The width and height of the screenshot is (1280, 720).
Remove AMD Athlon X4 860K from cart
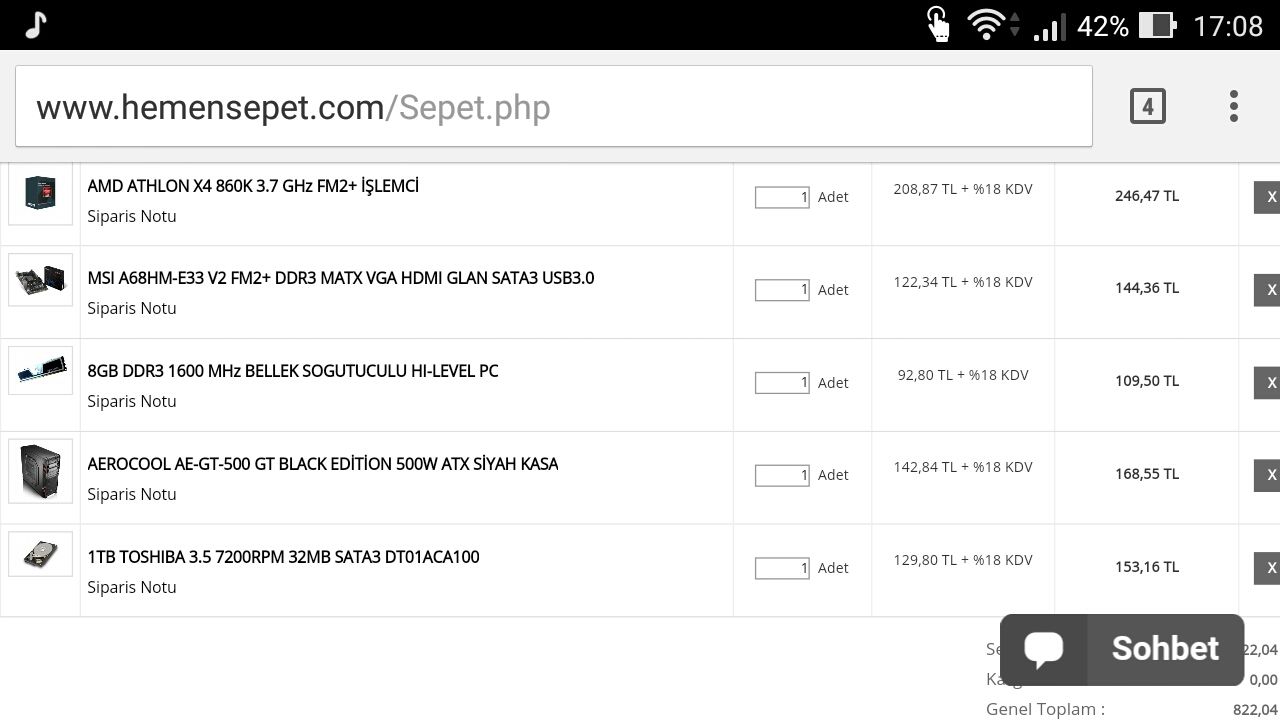click(1267, 197)
